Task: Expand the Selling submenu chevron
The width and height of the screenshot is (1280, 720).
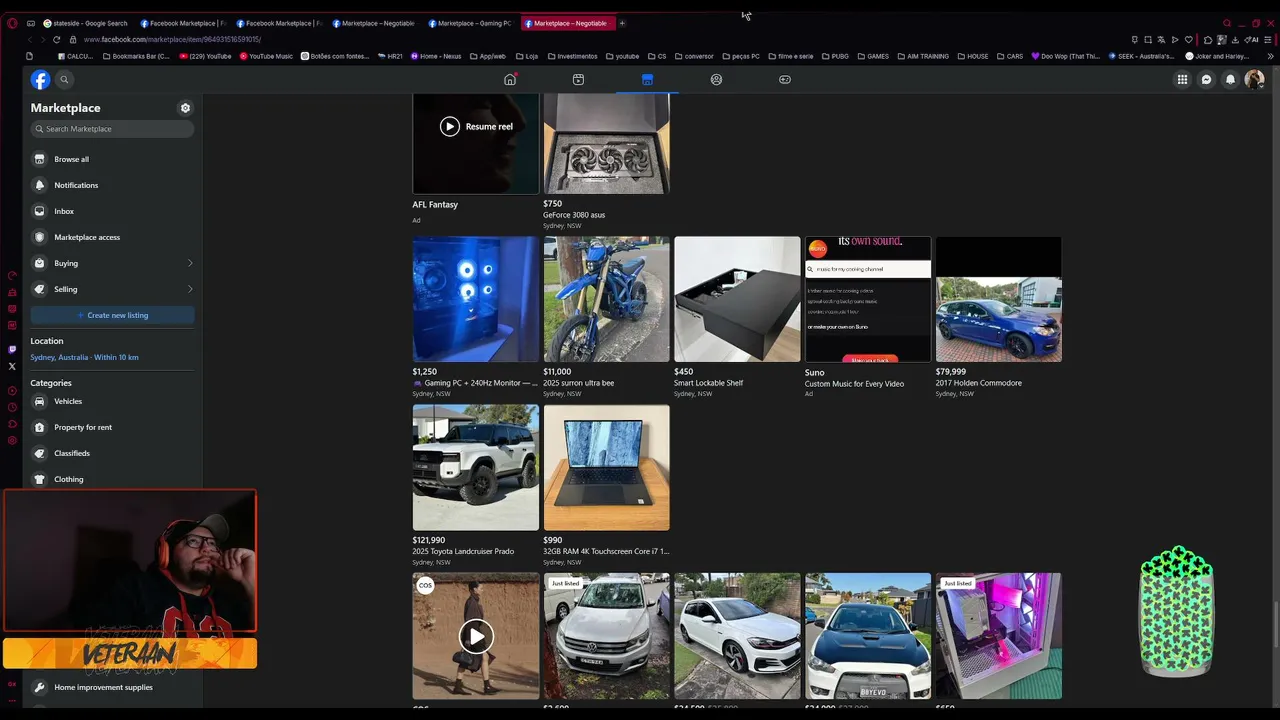Action: [190, 289]
